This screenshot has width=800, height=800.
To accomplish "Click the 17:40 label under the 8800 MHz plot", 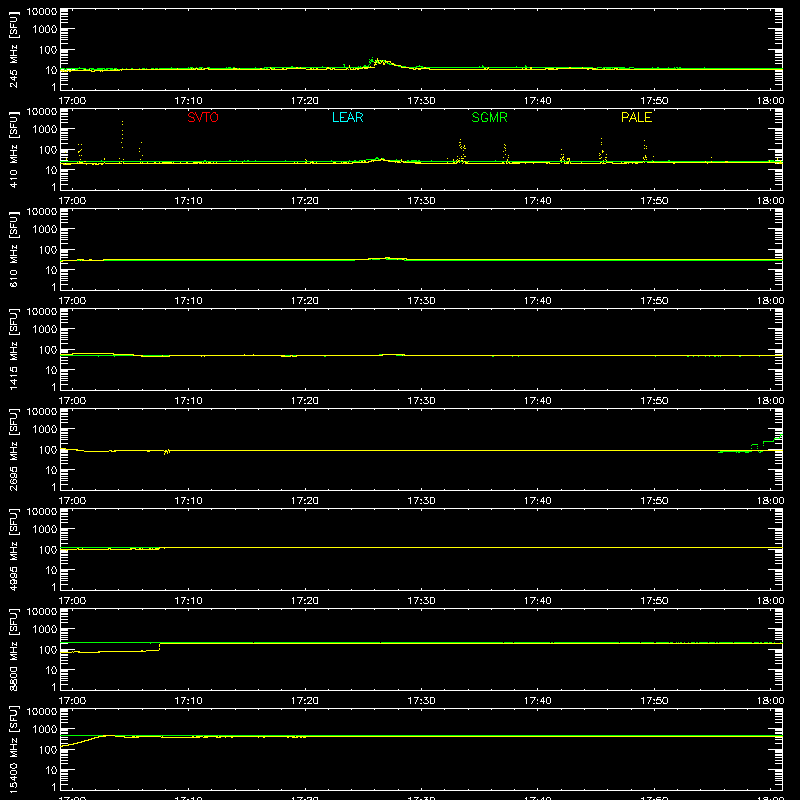I will pos(537,701).
